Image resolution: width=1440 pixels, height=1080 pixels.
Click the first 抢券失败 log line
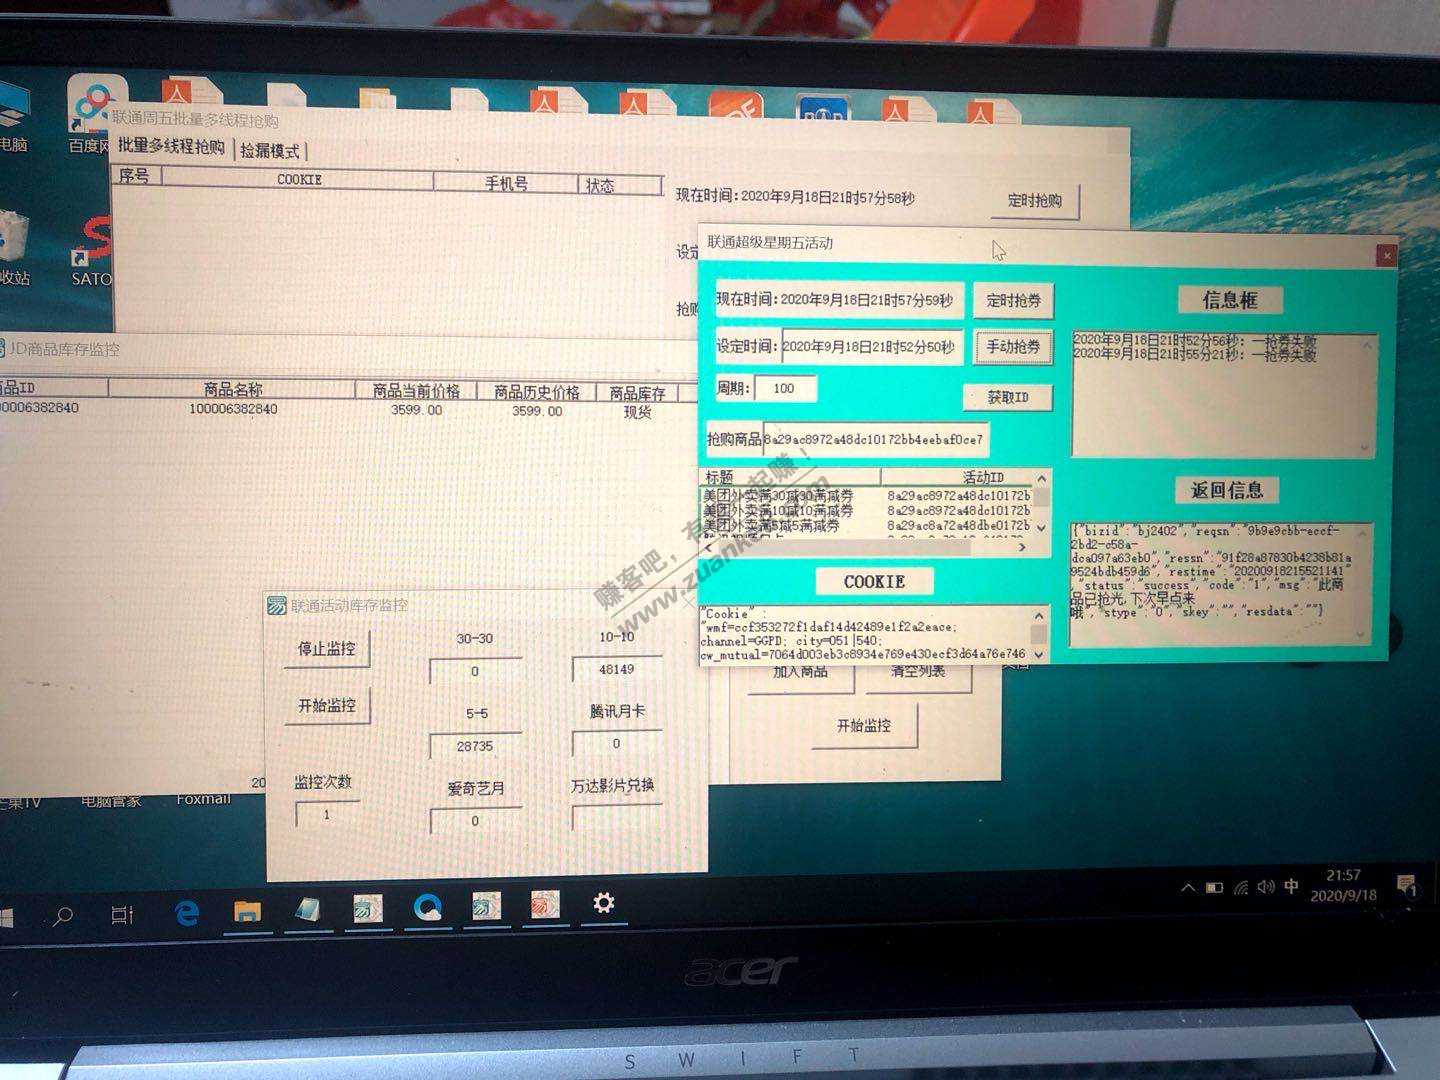[x=1195, y=340]
